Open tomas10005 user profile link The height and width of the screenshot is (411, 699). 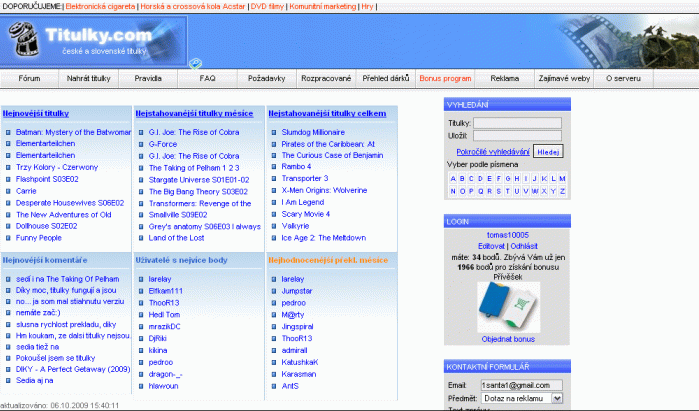tap(508, 235)
